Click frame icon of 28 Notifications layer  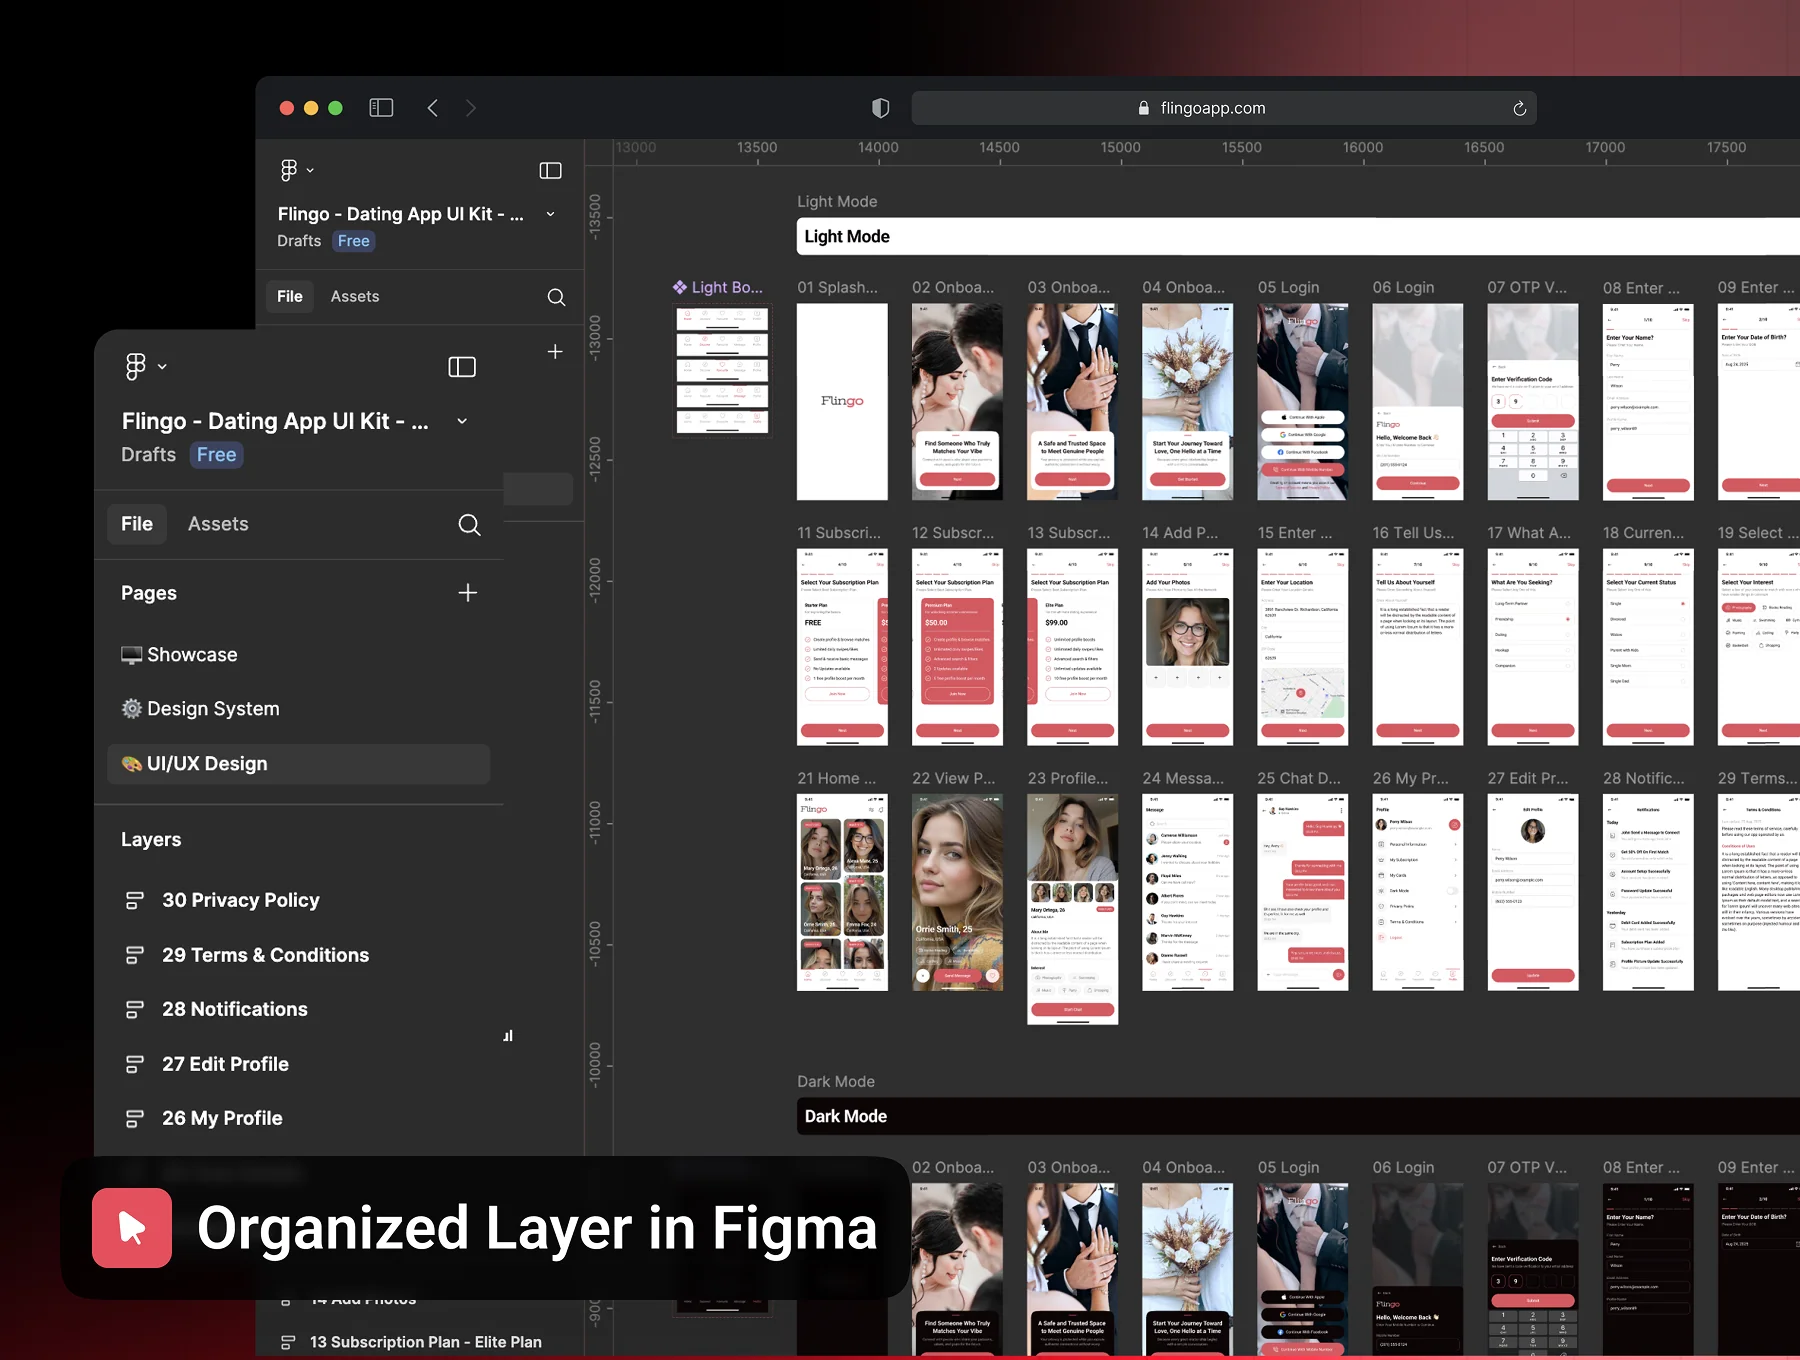pos(134,1010)
